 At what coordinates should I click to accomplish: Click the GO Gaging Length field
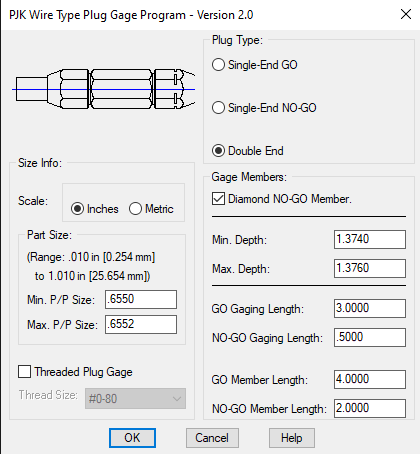(x=370, y=308)
